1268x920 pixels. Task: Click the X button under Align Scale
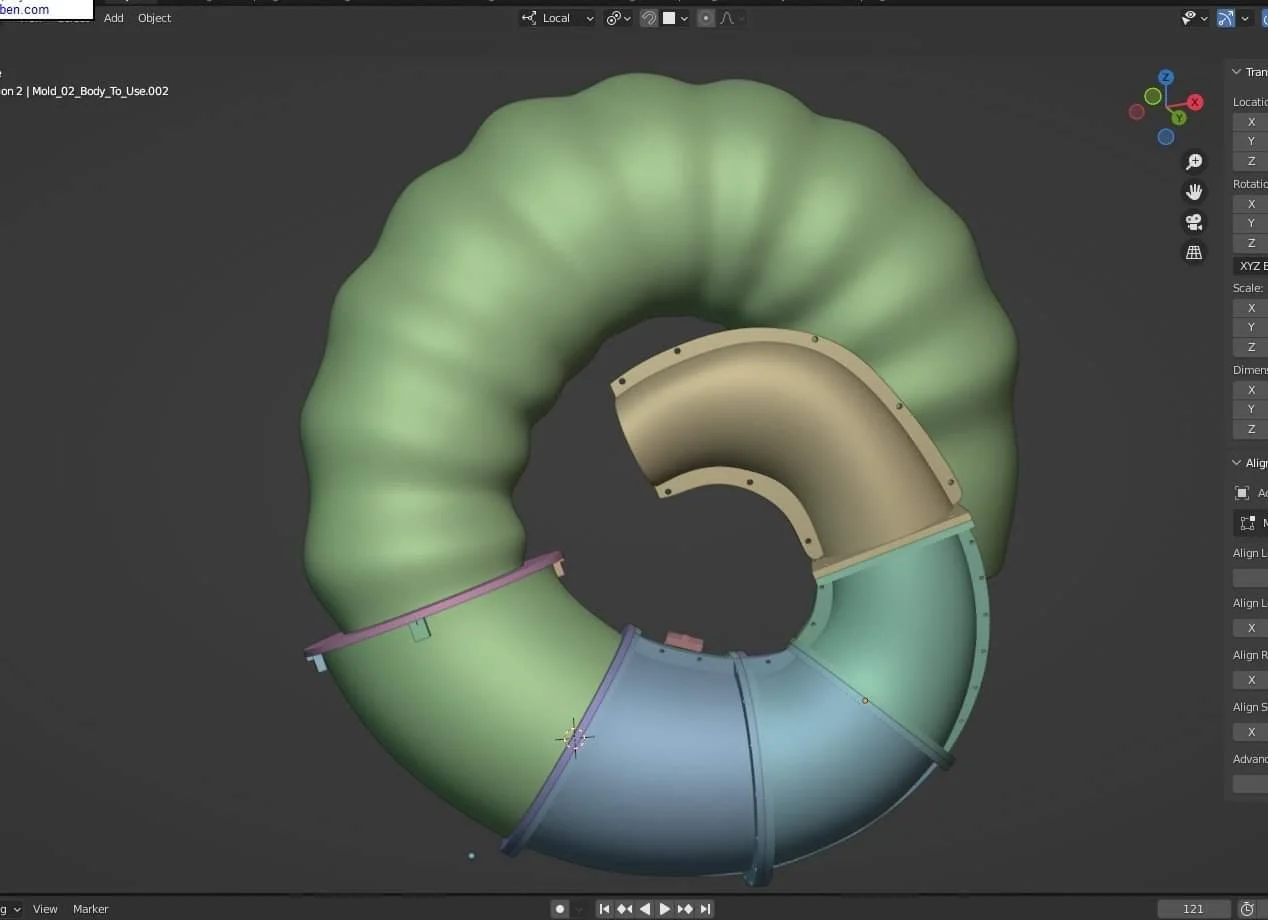1250,732
